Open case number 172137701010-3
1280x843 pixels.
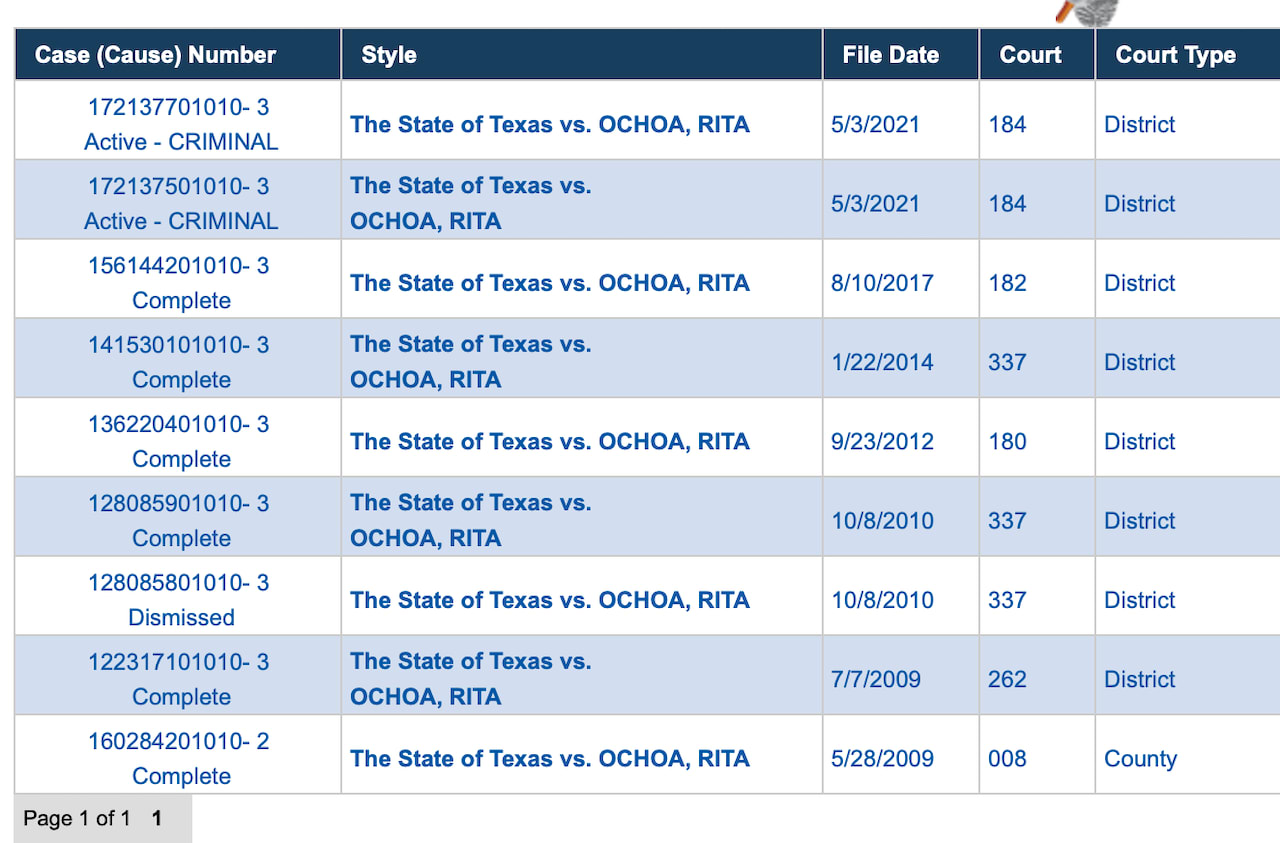point(179,107)
